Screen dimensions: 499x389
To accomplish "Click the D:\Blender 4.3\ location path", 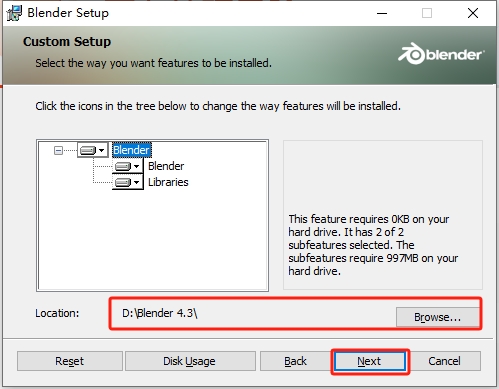I will (x=160, y=313).
